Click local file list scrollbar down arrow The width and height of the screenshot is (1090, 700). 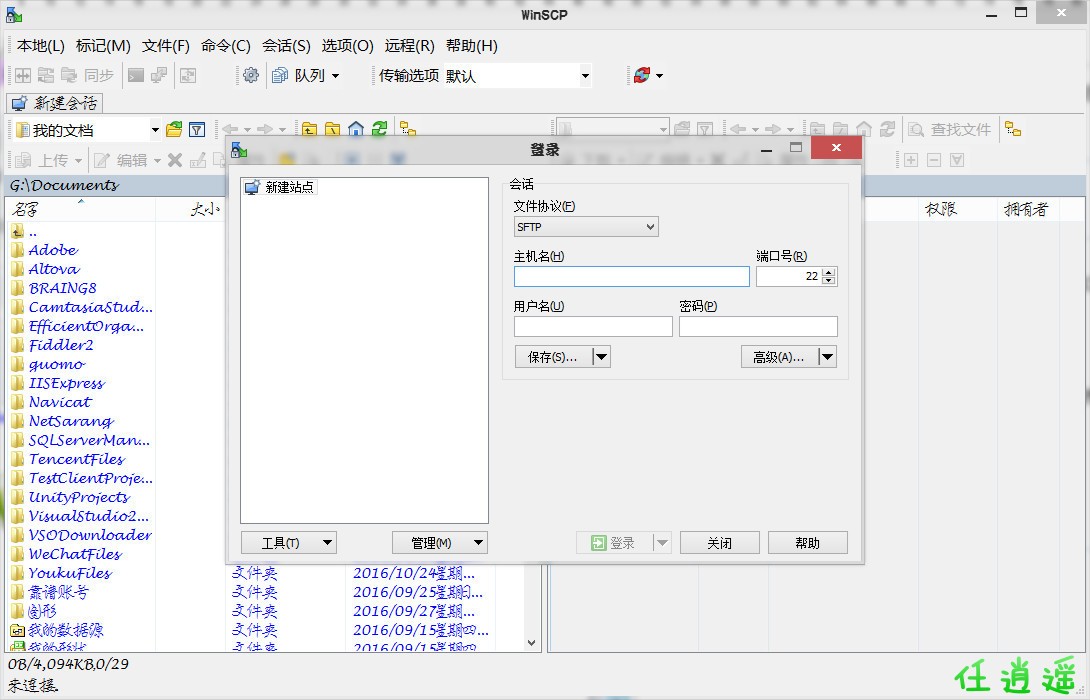532,643
